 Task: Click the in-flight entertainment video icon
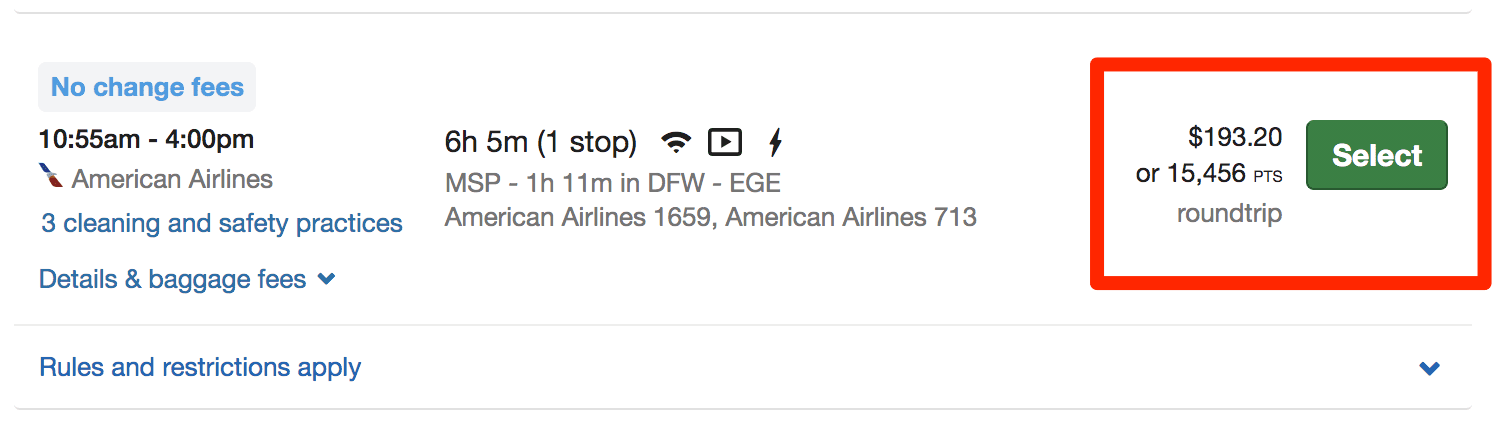pos(725,143)
